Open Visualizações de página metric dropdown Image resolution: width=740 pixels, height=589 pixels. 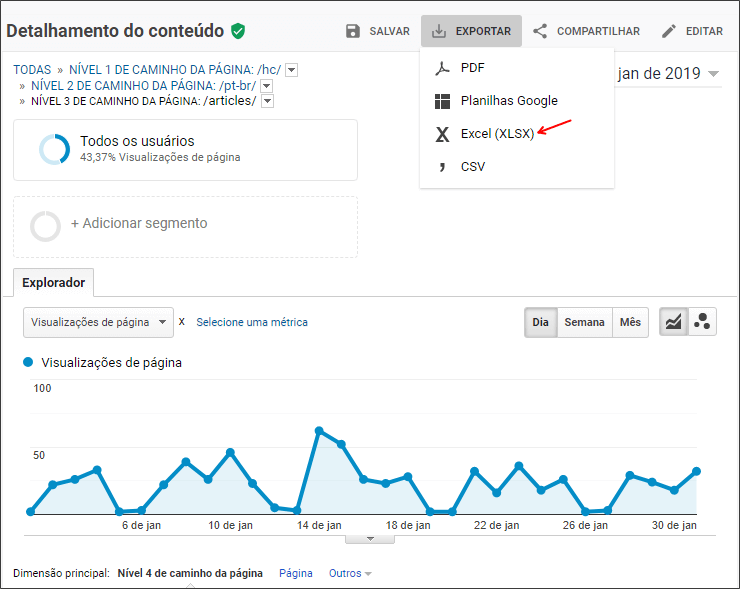pyautogui.click(x=98, y=322)
